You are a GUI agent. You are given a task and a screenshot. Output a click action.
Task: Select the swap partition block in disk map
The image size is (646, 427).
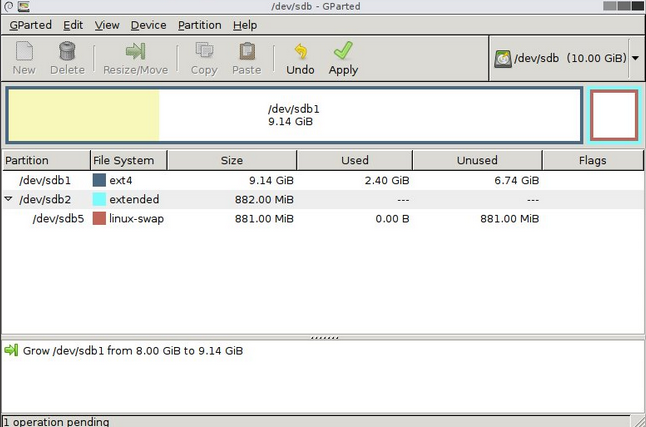tap(613, 115)
